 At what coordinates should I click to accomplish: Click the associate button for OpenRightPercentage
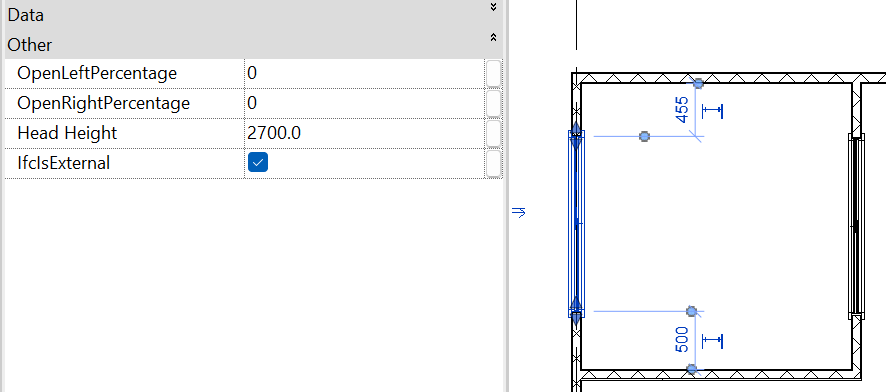pos(493,103)
